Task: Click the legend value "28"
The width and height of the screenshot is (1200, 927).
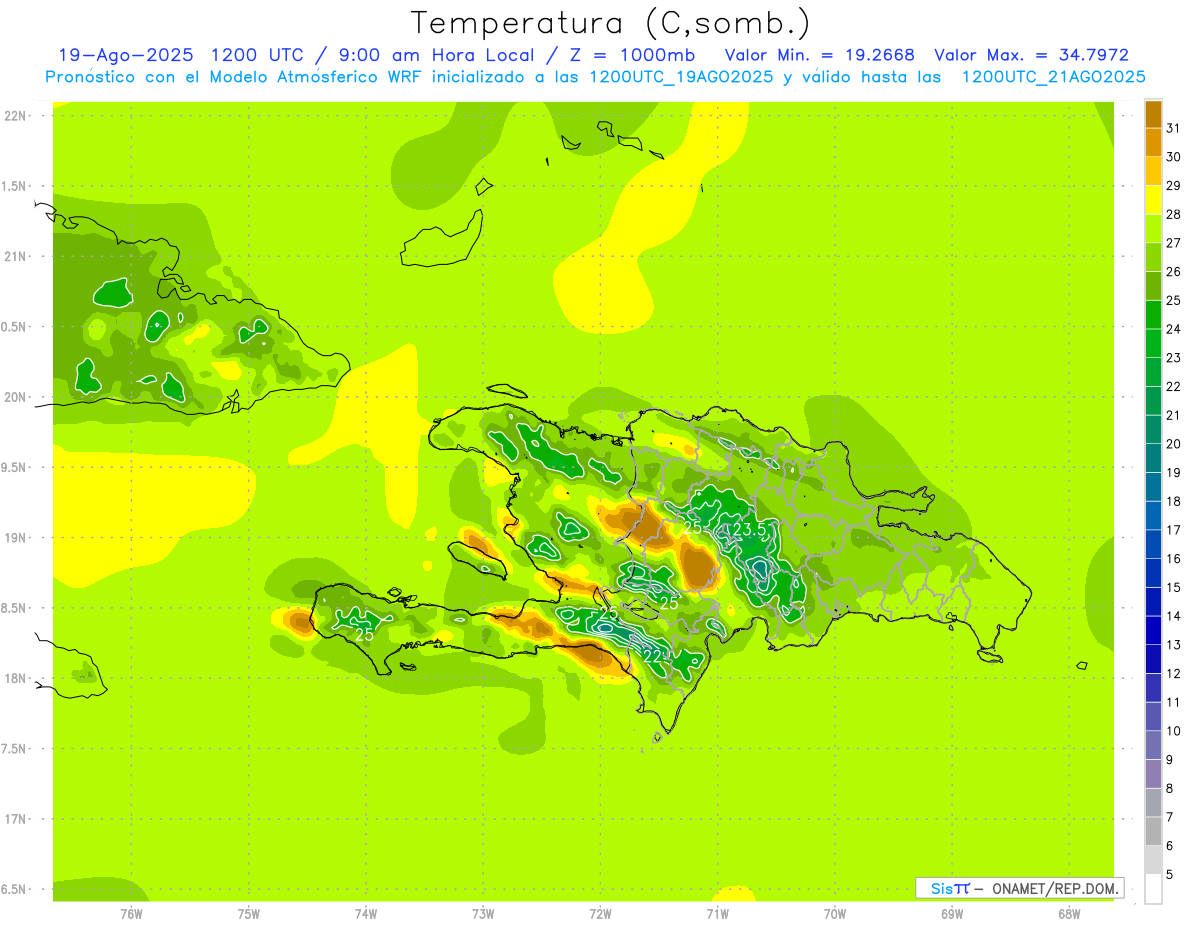Action: click(1173, 214)
